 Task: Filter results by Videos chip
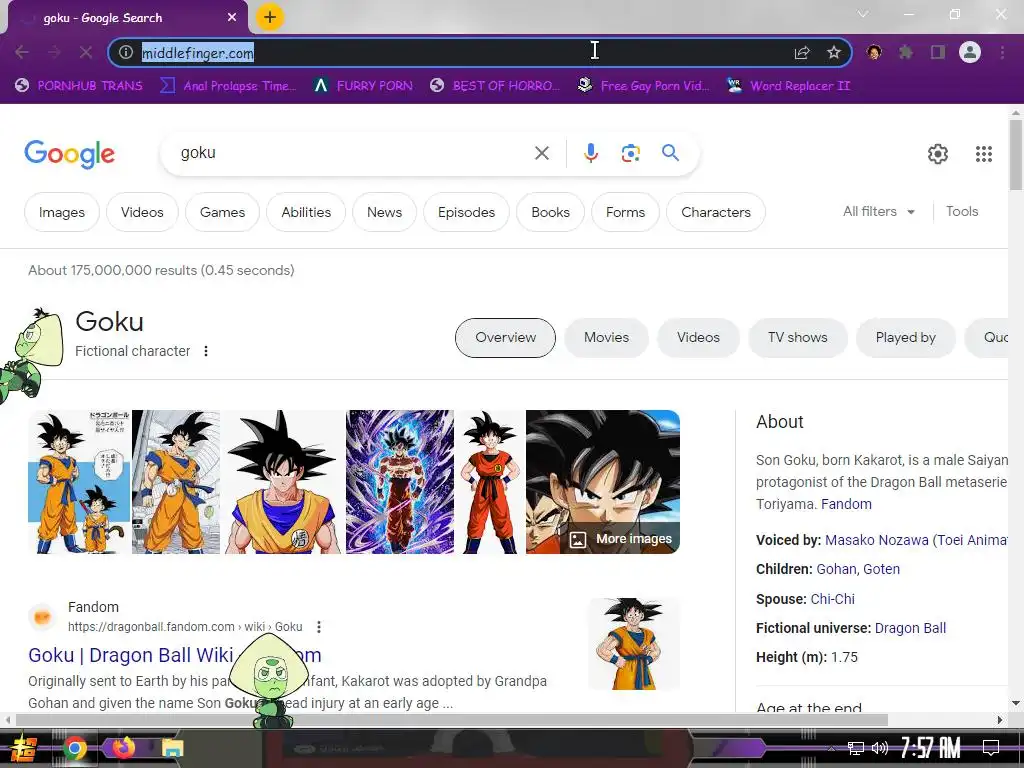[x=142, y=212]
